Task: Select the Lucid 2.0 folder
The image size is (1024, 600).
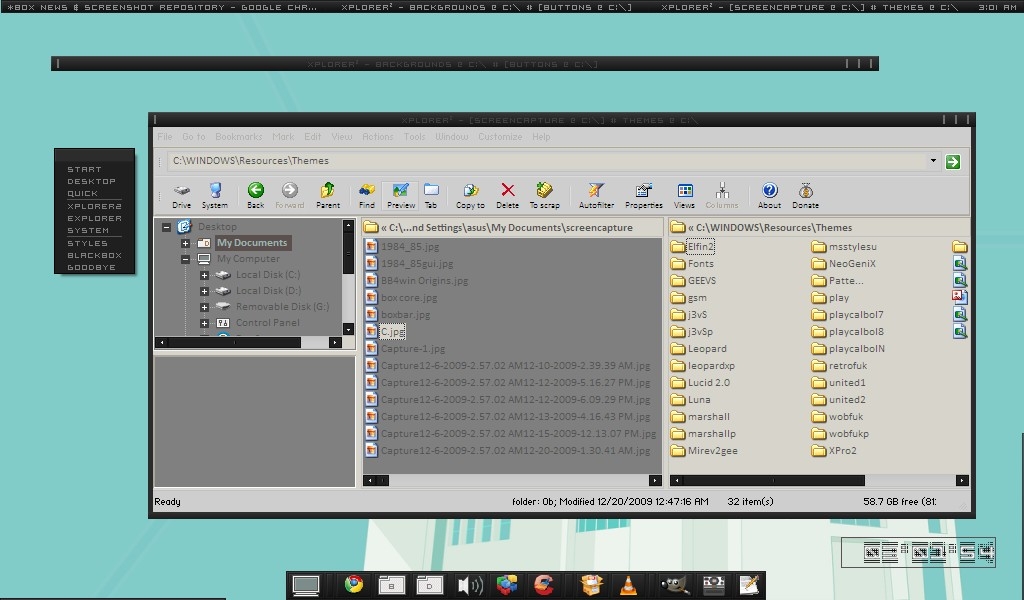Action: (709, 383)
